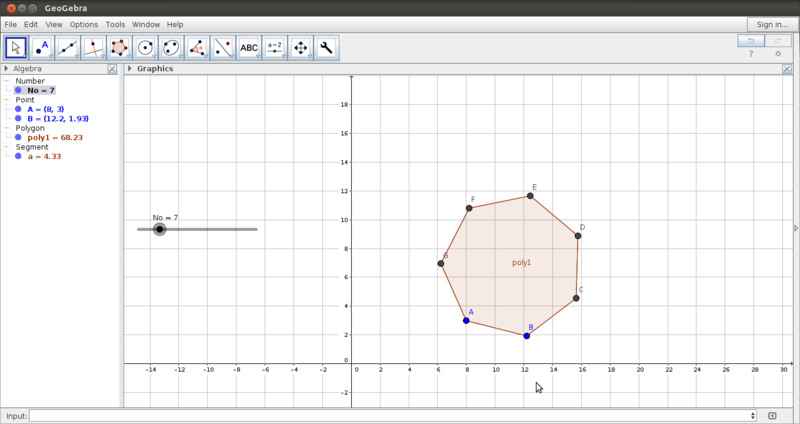Click the No = 7 slider caption
This screenshot has height=424, width=800.
165,218
